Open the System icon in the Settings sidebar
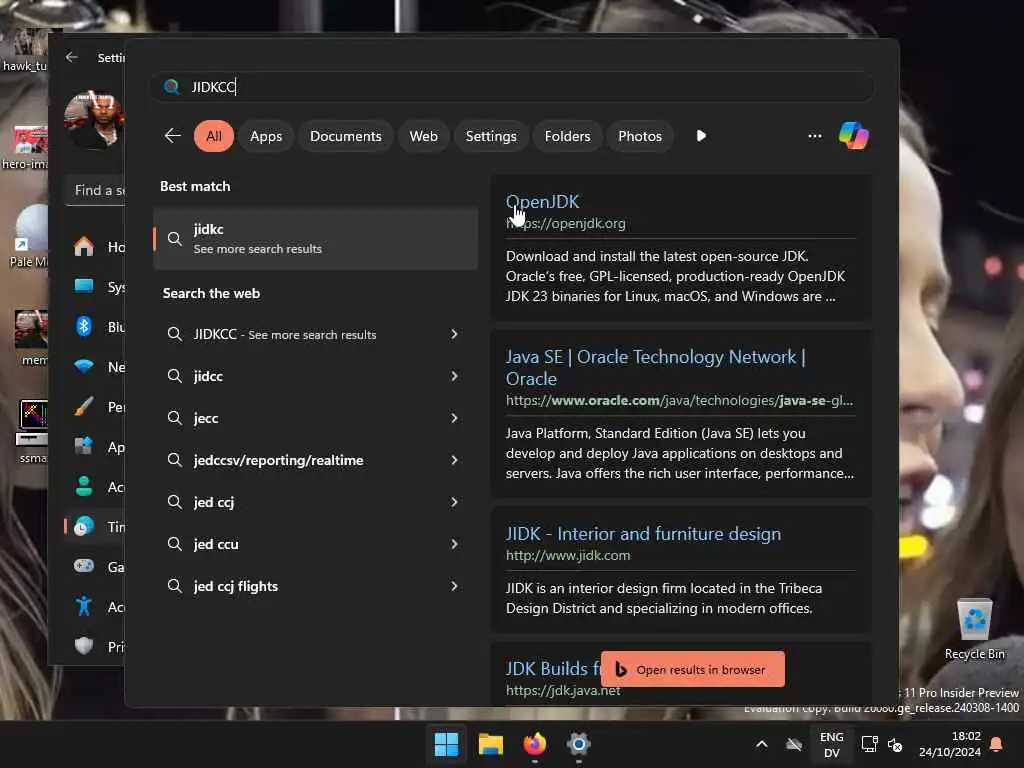1024x768 pixels. pyautogui.click(x=84, y=287)
